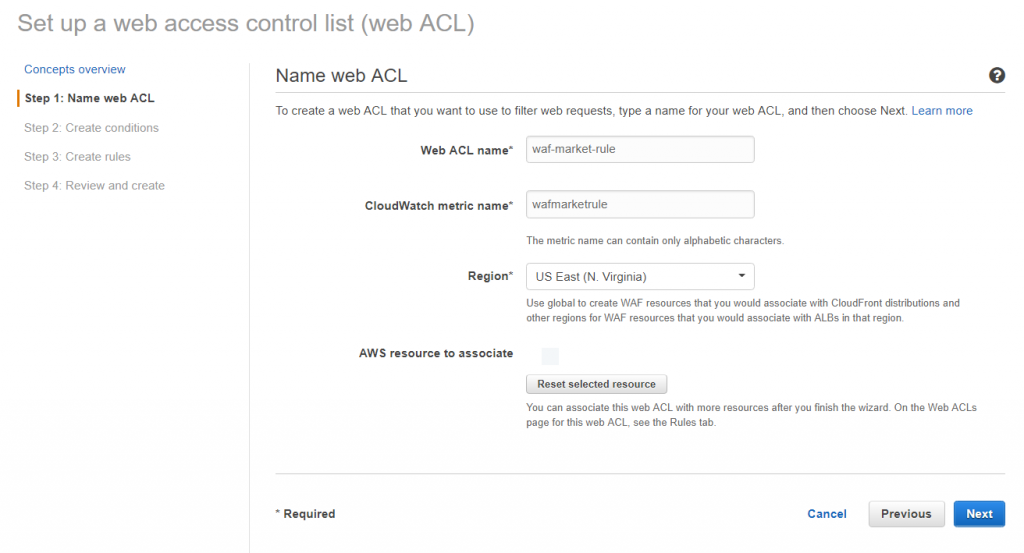Follow the Learn more link

tap(942, 111)
